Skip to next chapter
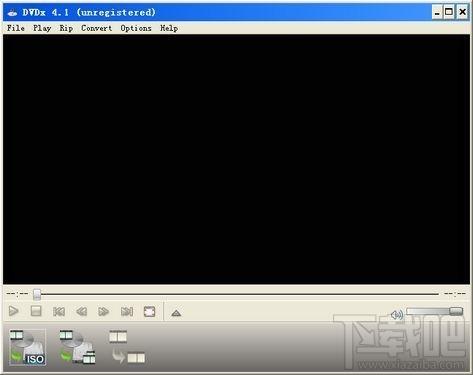The image size is (473, 375). (x=127, y=312)
